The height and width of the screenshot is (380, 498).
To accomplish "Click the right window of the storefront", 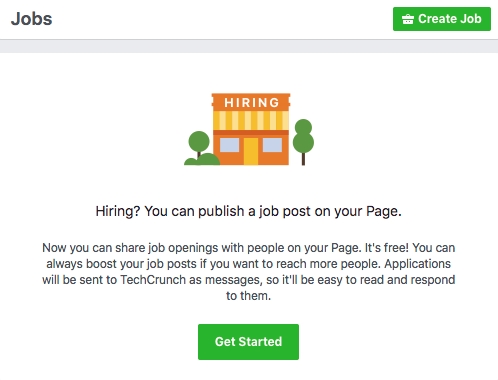I will pyautogui.click(x=272, y=145).
